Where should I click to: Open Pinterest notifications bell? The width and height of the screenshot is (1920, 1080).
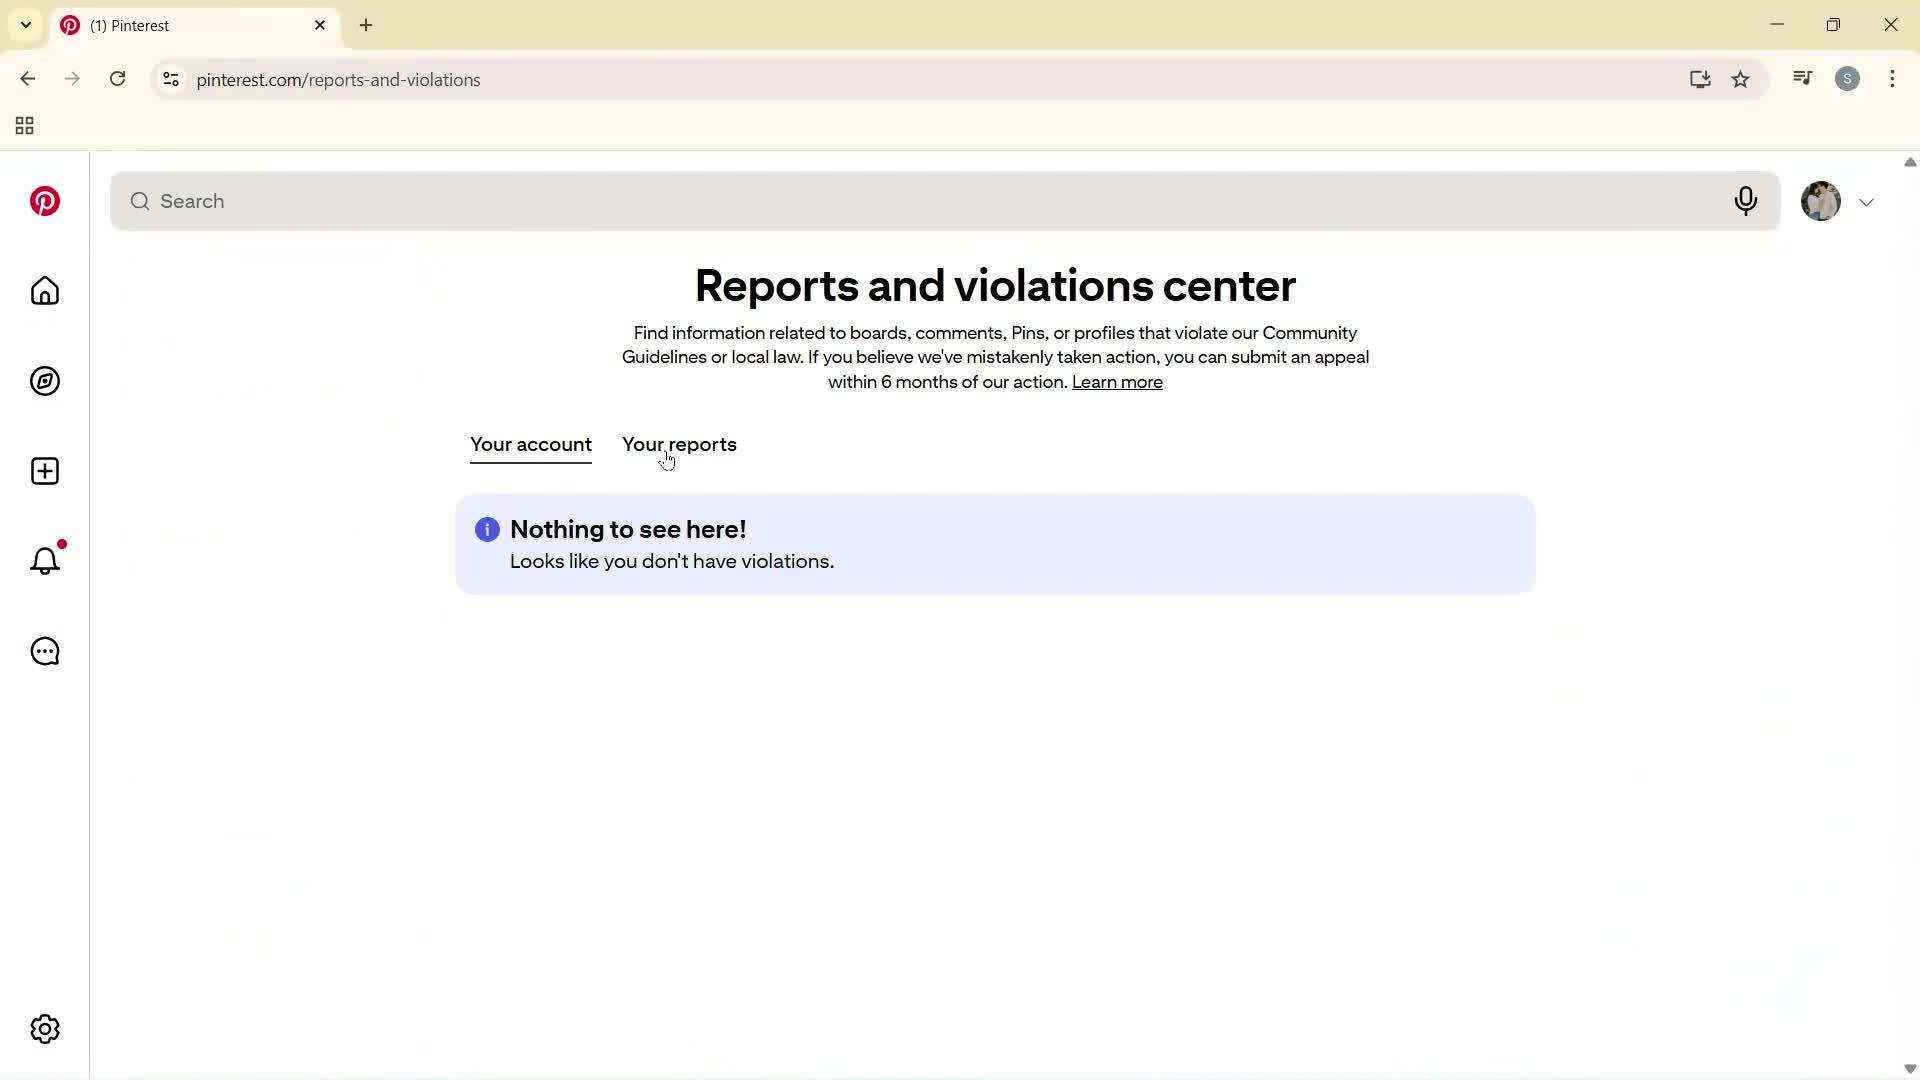click(x=44, y=561)
